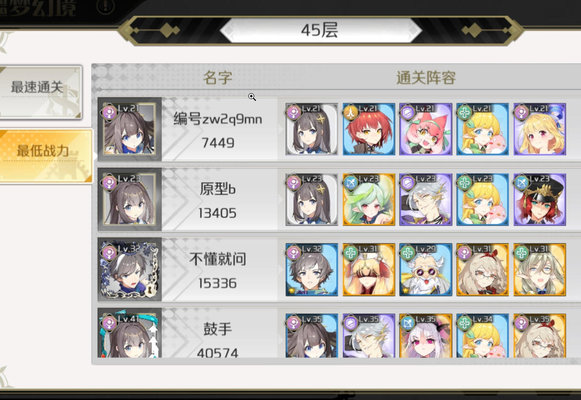Screen dimensions: 581x400
Task: Select the 名字 column header
Action: (x=218, y=78)
